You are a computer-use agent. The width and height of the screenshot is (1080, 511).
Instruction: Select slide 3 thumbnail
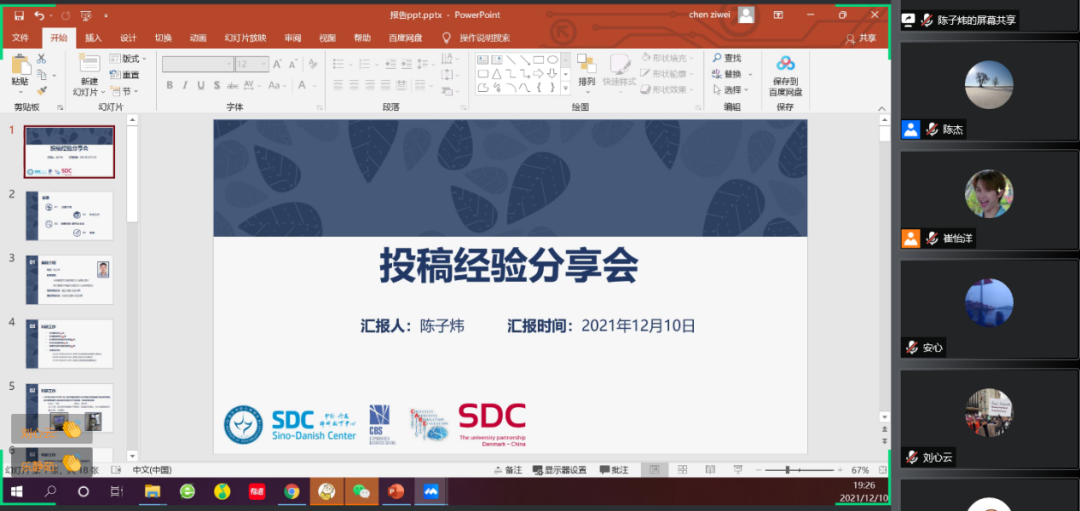tap(70, 280)
